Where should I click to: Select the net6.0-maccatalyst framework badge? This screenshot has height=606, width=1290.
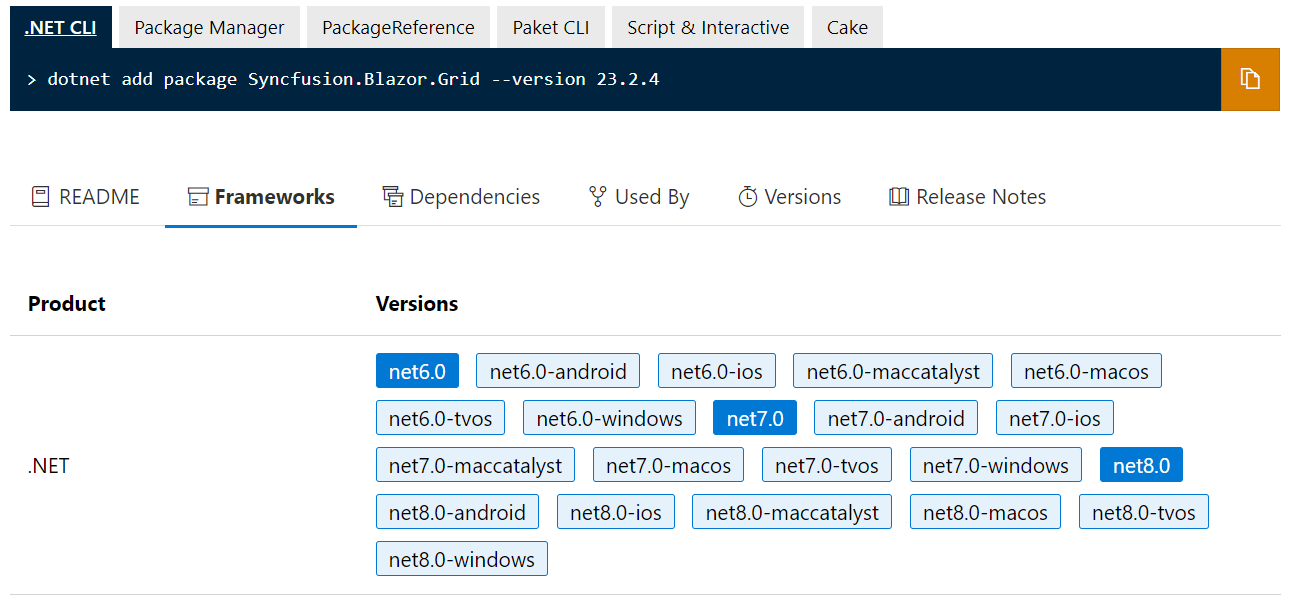point(892,370)
